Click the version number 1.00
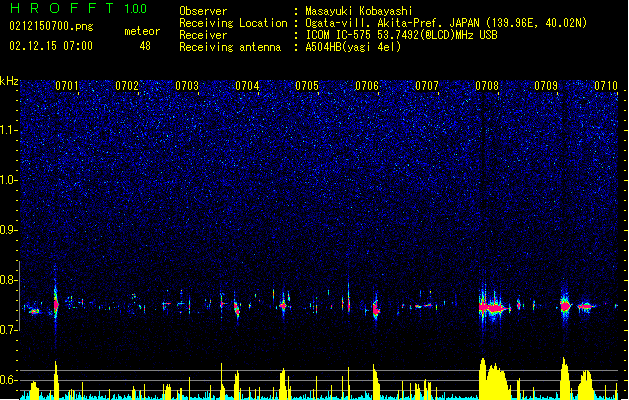Viewport: 629px width, 400px height. (x=136, y=9)
